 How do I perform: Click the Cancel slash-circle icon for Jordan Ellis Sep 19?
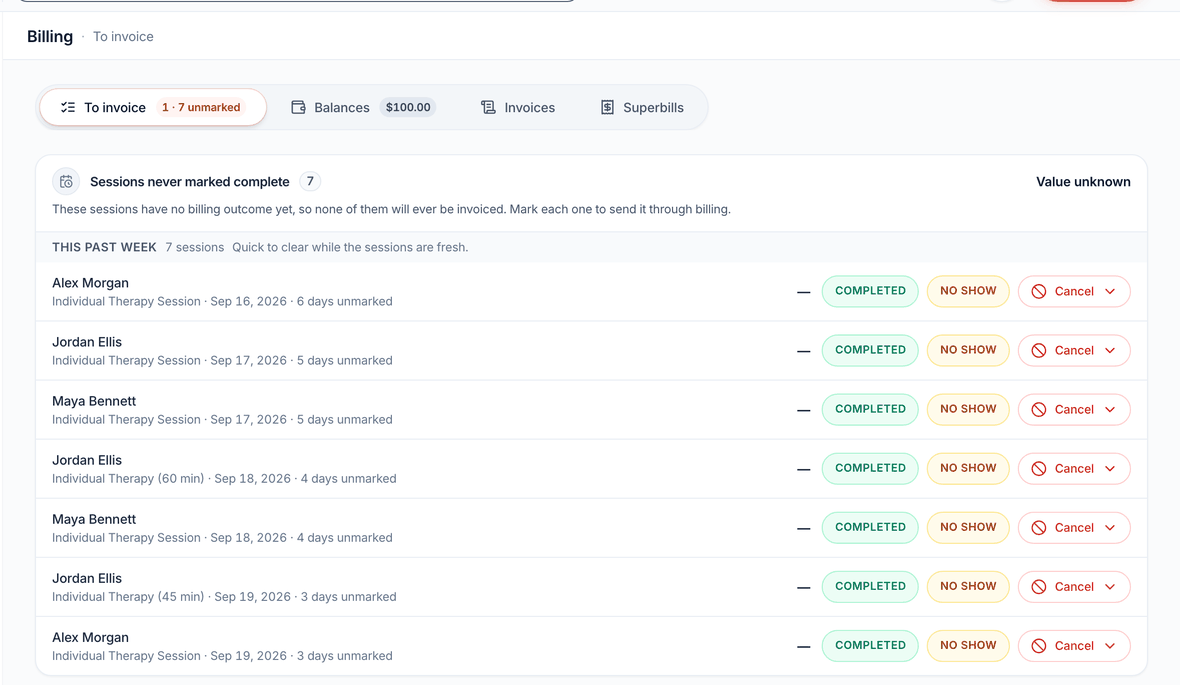tap(1039, 587)
